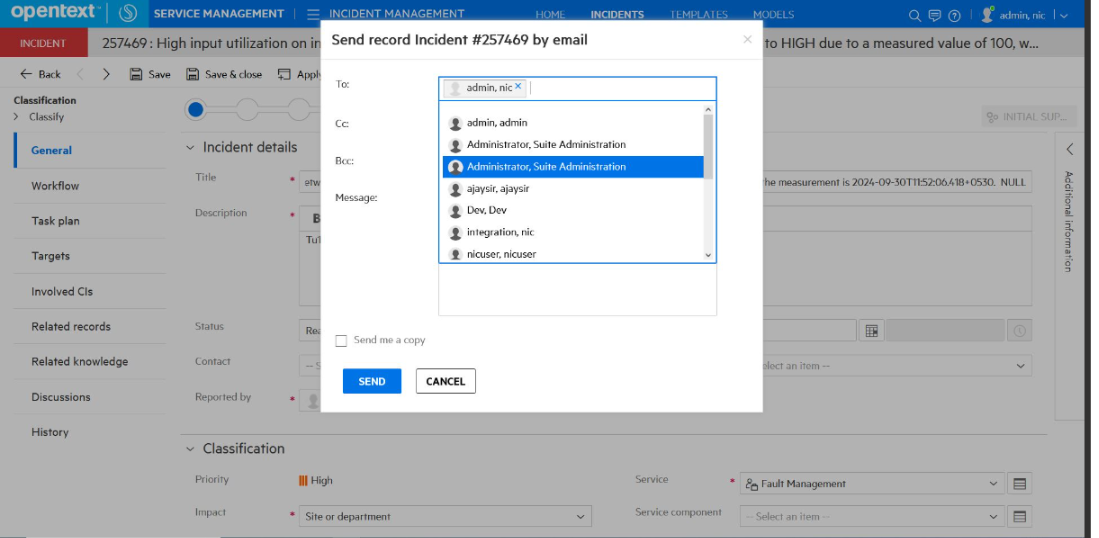Open the chat bubble icon in header
The image size is (1099, 538).
pyautogui.click(x=934, y=15)
